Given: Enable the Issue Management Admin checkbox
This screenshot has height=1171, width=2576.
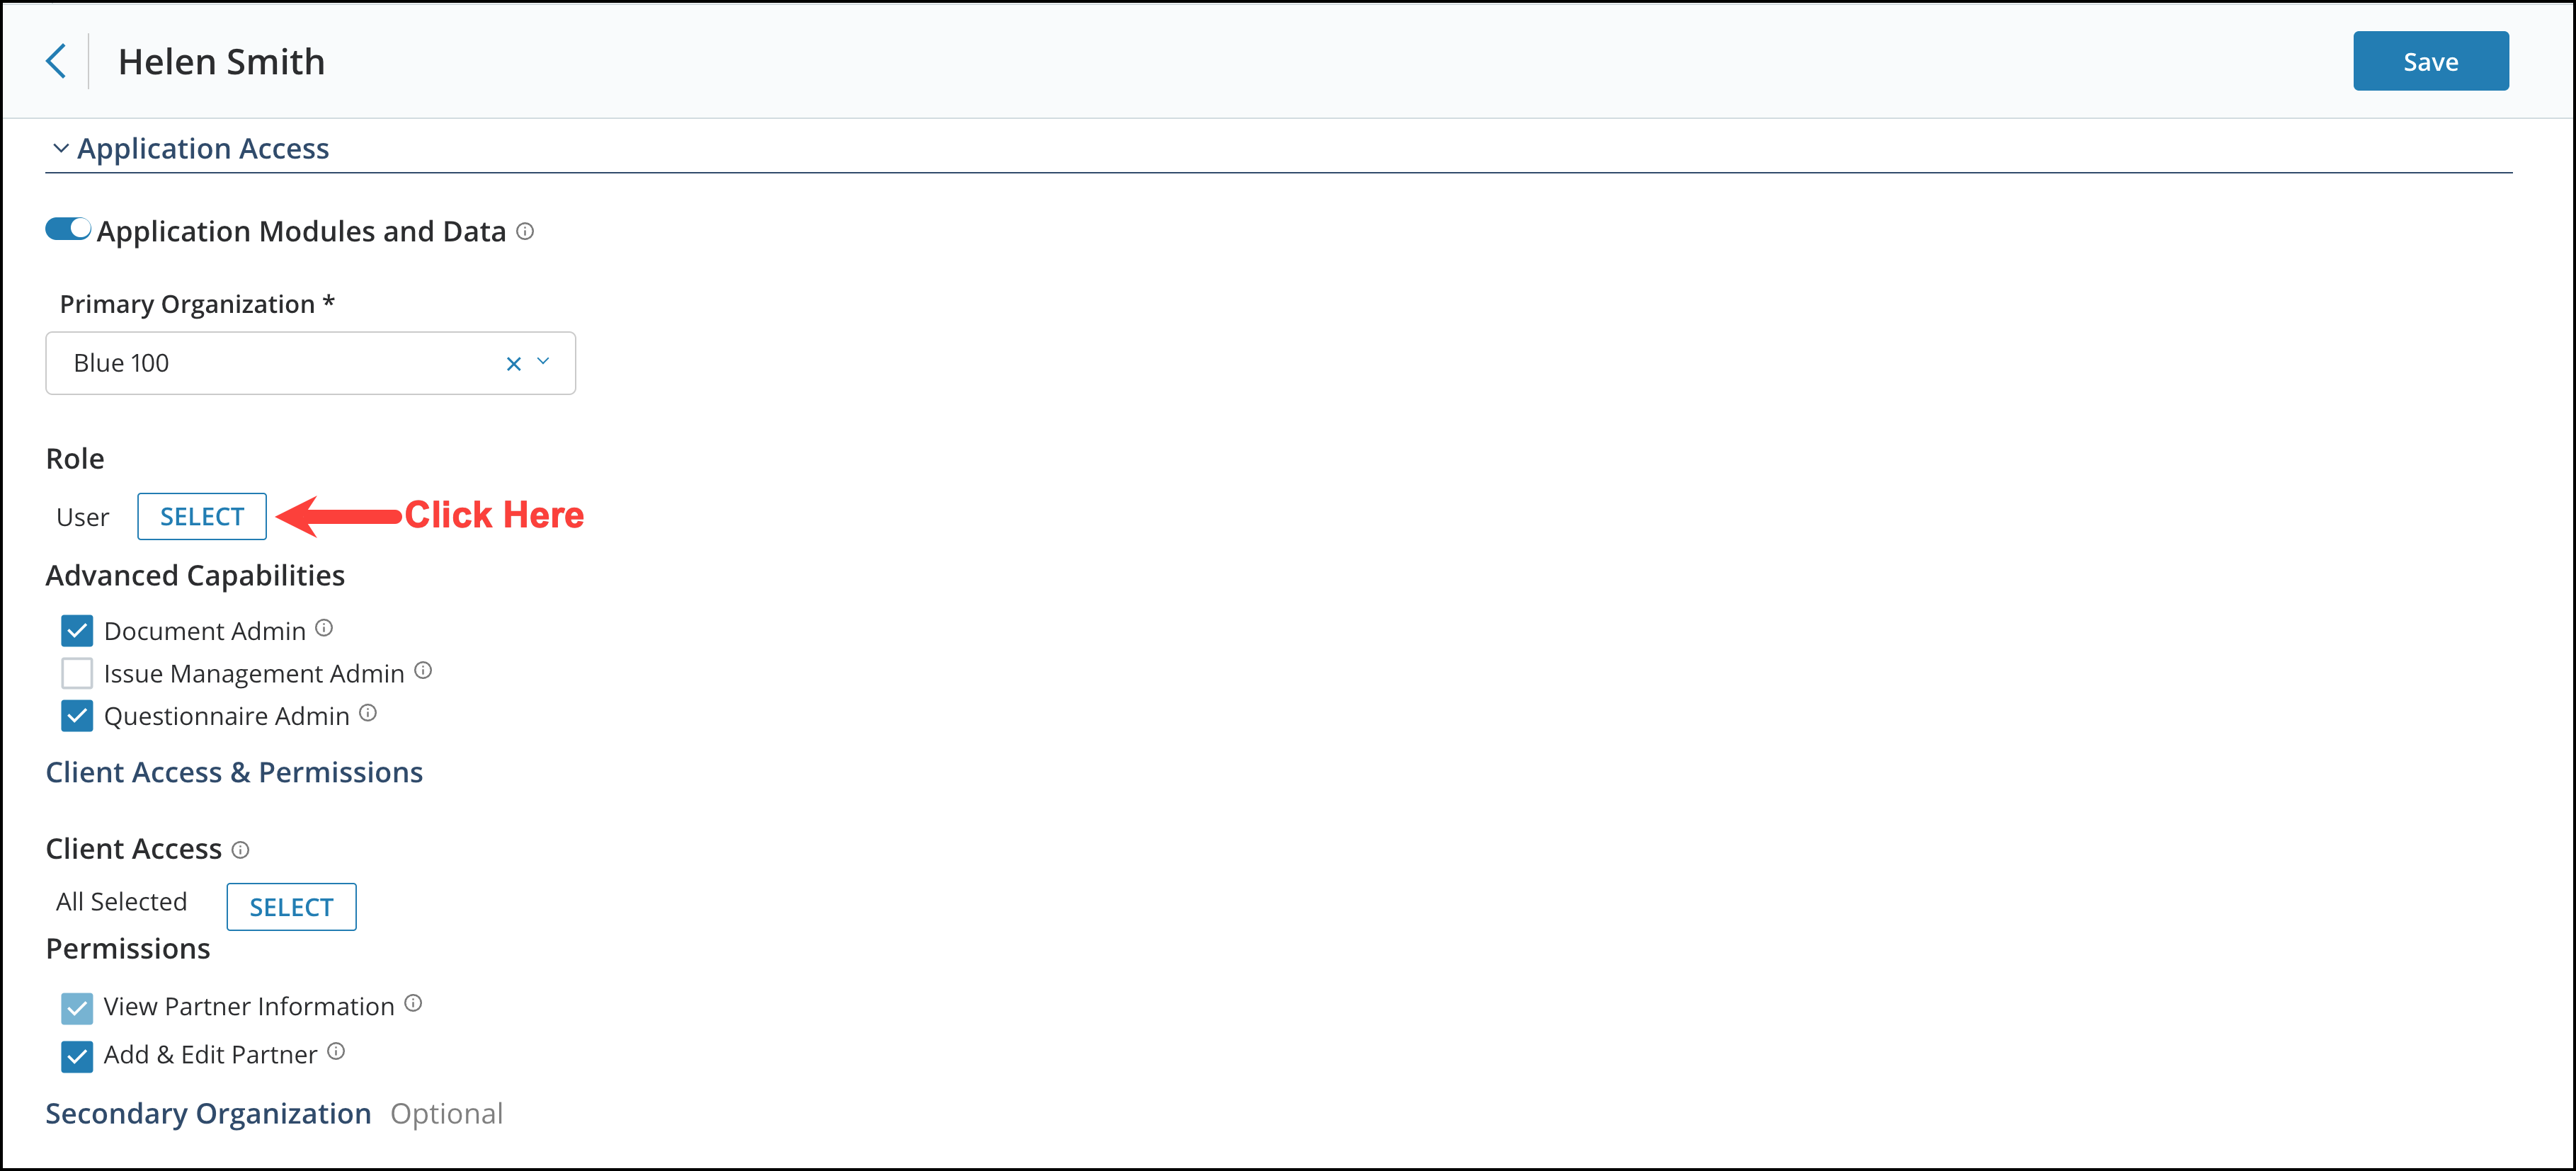Looking at the screenshot, I should (77, 673).
